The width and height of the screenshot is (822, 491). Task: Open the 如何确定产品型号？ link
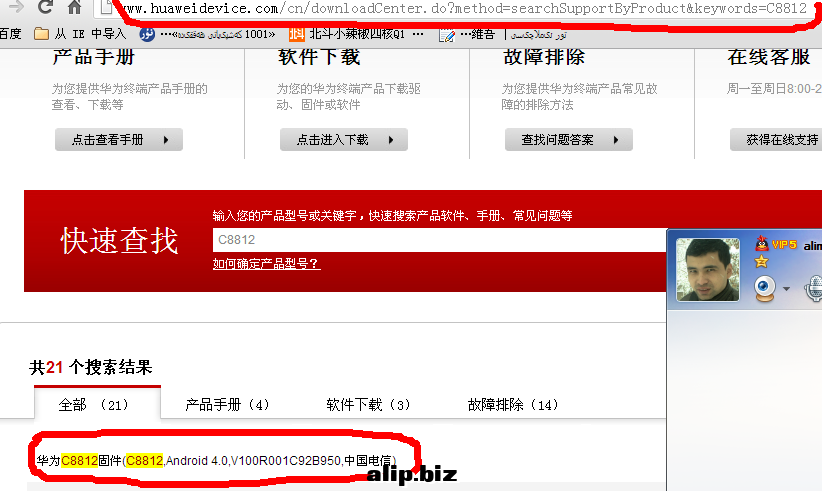tap(266, 264)
